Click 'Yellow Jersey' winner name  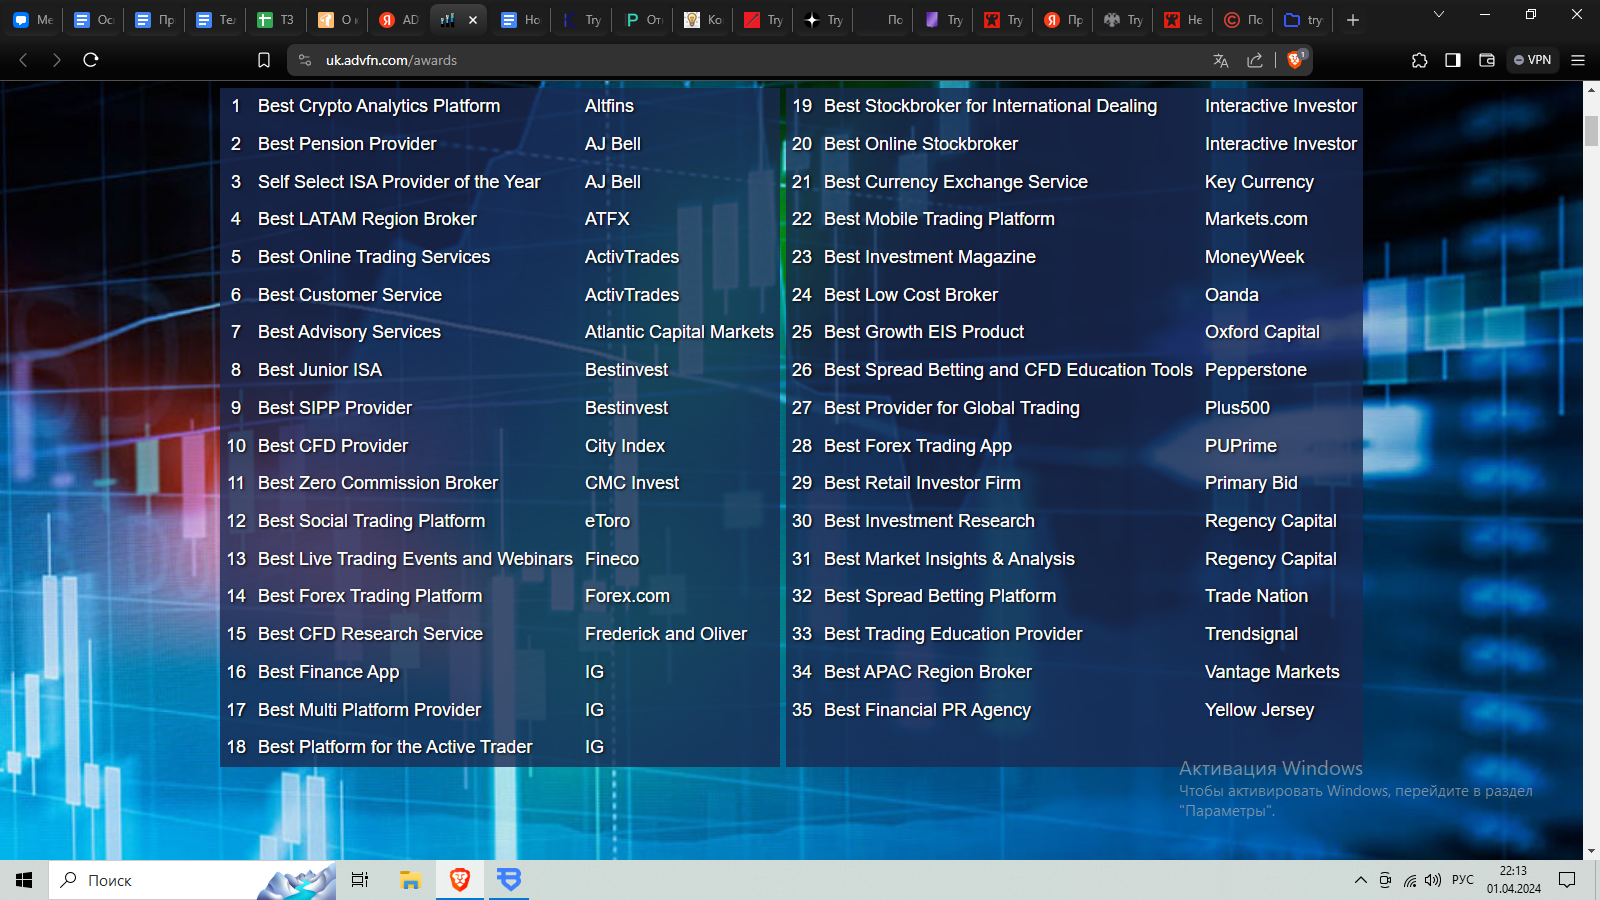coord(1259,710)
